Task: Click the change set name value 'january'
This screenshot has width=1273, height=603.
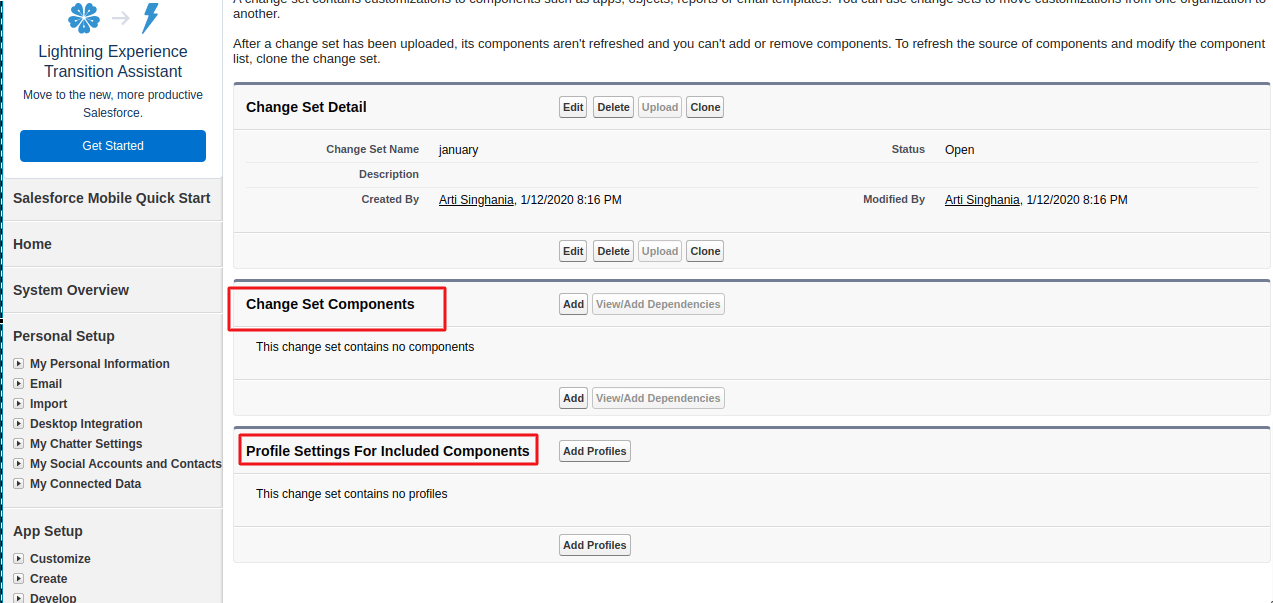Action: pyautogui.click(x=459, y=150)
